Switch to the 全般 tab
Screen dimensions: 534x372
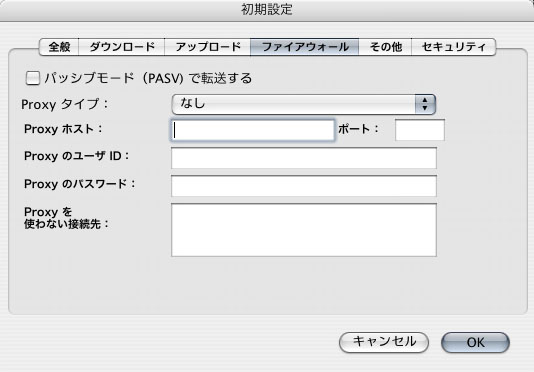tap(59, 47)
